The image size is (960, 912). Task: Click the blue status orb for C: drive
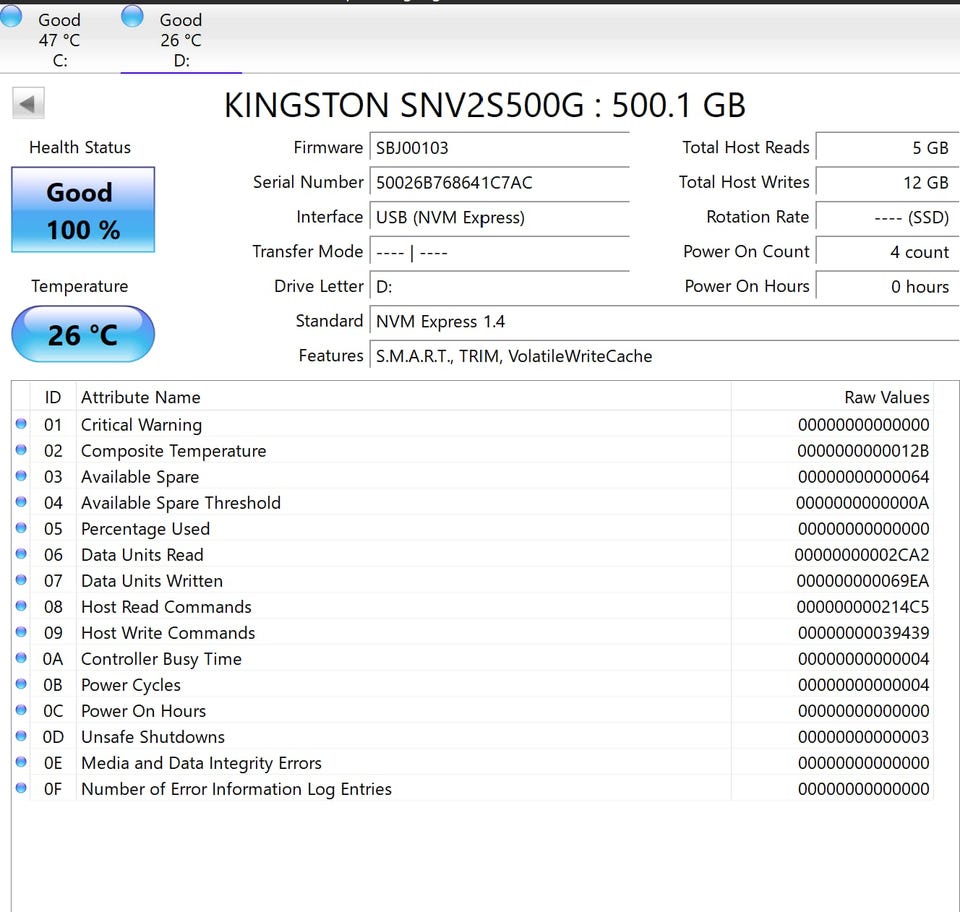click(10, 16)
